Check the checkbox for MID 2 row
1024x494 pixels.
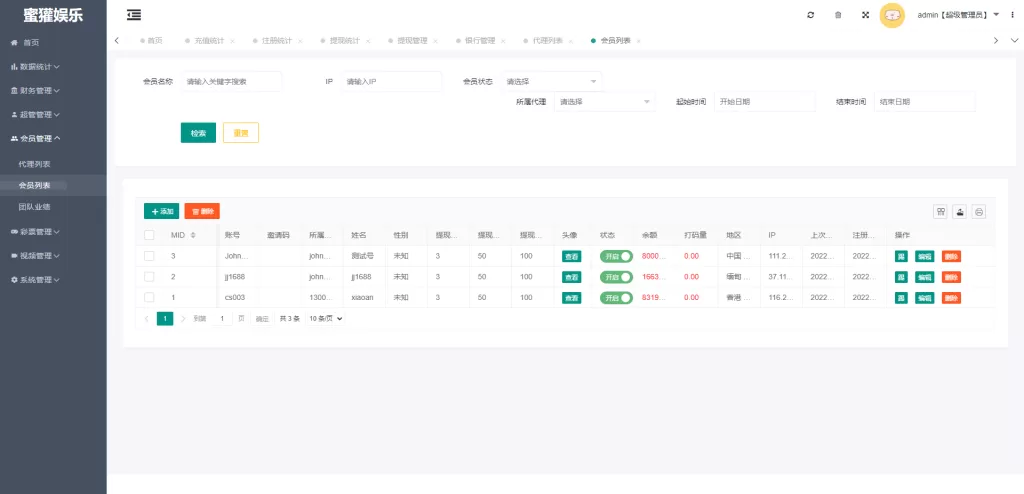[x=149, y=277]
